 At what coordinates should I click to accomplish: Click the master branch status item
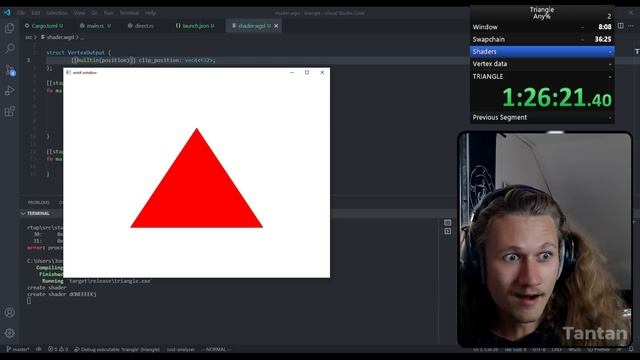pyautogui.click(x=18, y=349)
